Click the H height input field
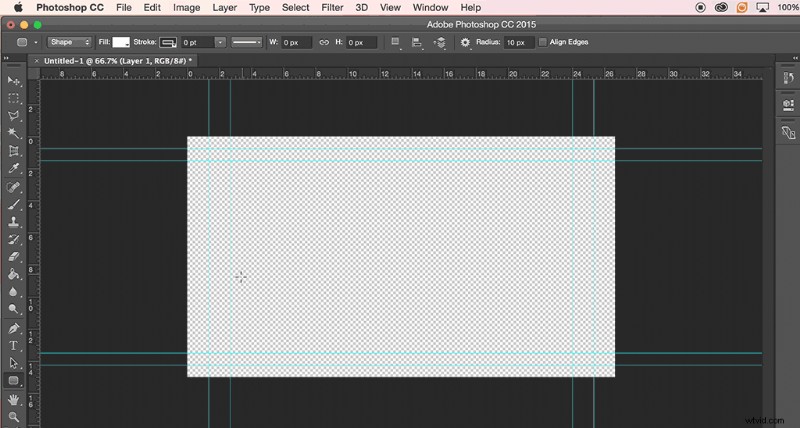The height and width of the screenshot is (428, 800). tap(361, 42)
